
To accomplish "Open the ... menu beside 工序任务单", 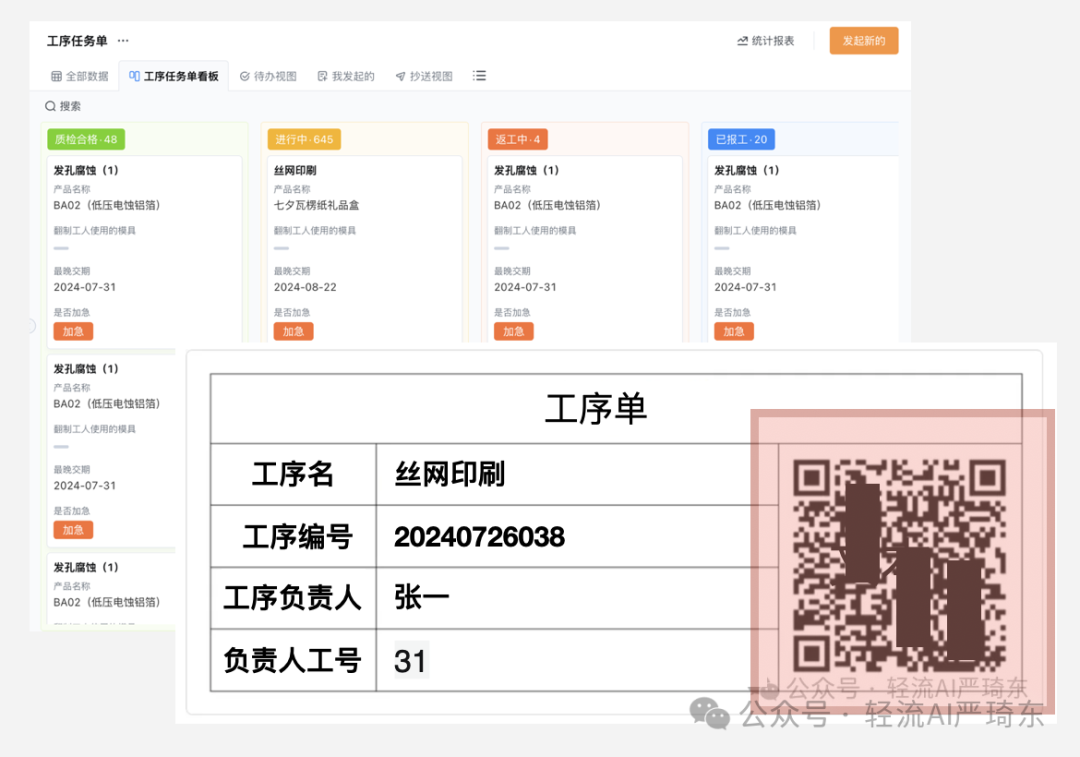I will (x=122, y=41).
